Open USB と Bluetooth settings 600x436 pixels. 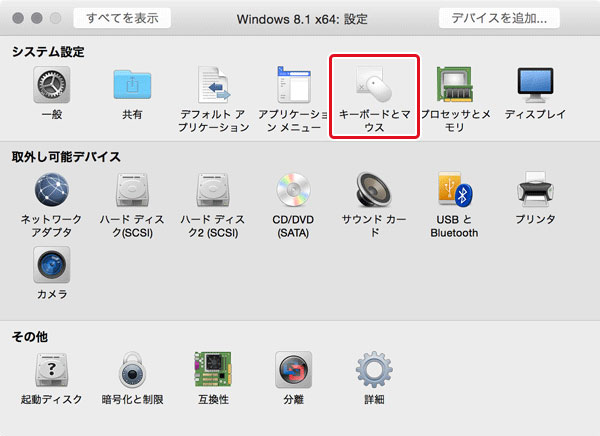coord(455,190)
